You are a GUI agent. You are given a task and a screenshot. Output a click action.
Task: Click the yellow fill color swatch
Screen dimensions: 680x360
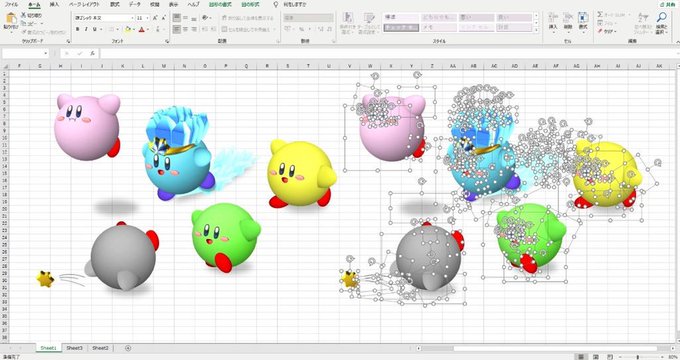(128, 29)
